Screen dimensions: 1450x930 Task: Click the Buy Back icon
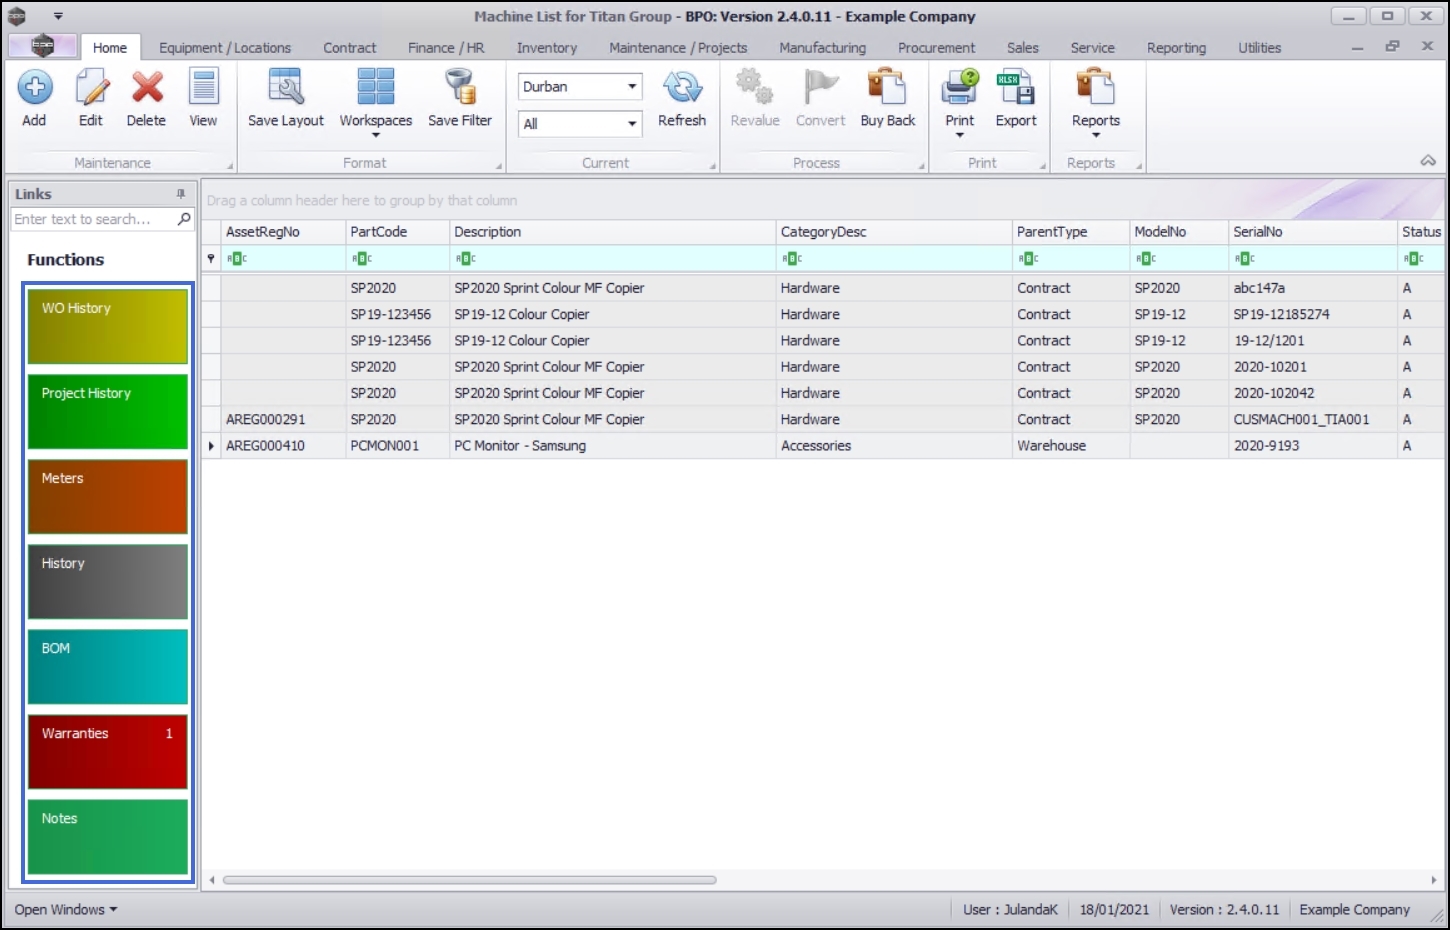click(x=887, y=87)
